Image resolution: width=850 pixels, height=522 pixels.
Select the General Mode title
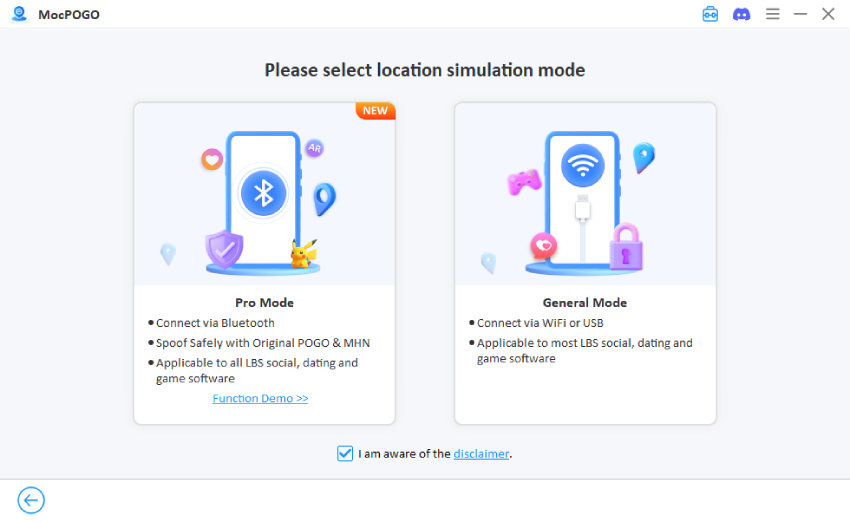585,302
